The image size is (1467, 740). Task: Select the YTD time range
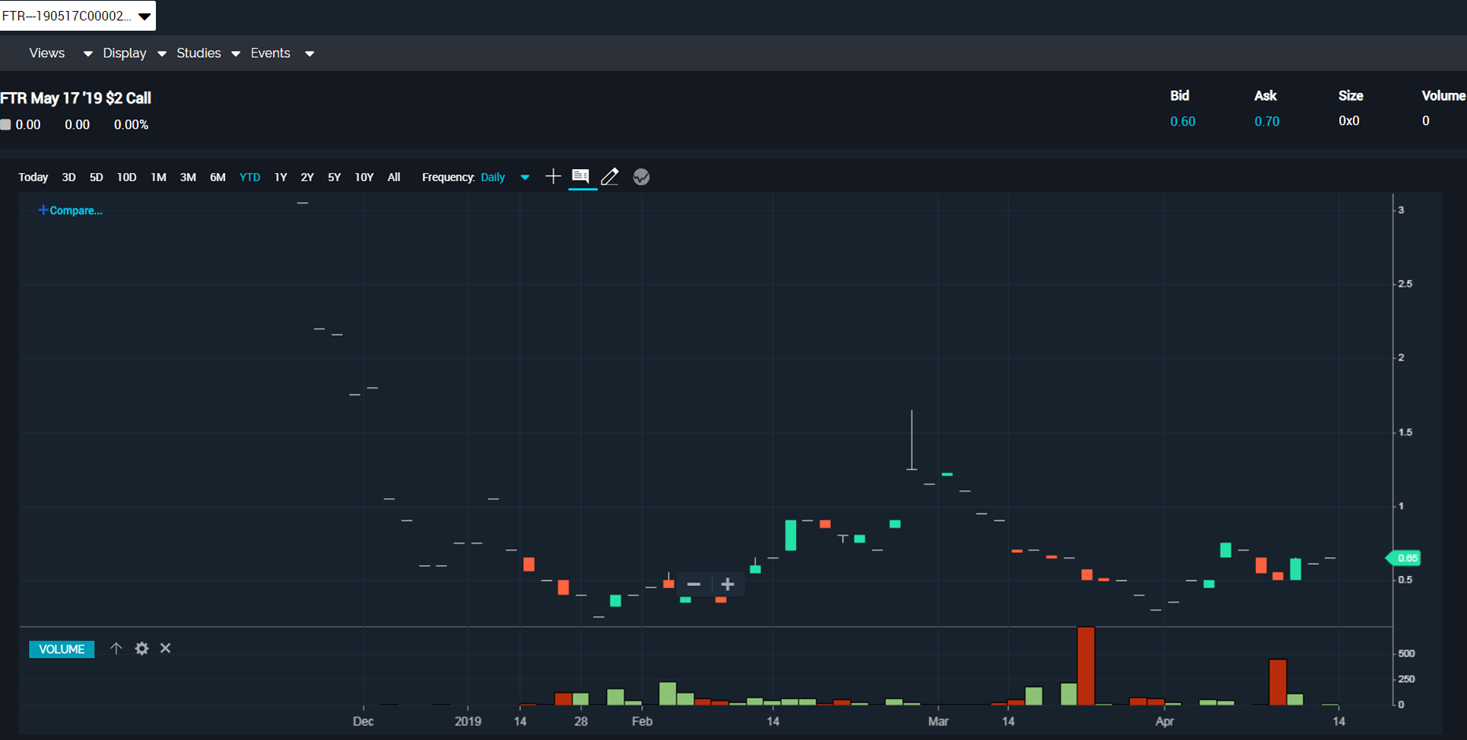tap(249, 178)
